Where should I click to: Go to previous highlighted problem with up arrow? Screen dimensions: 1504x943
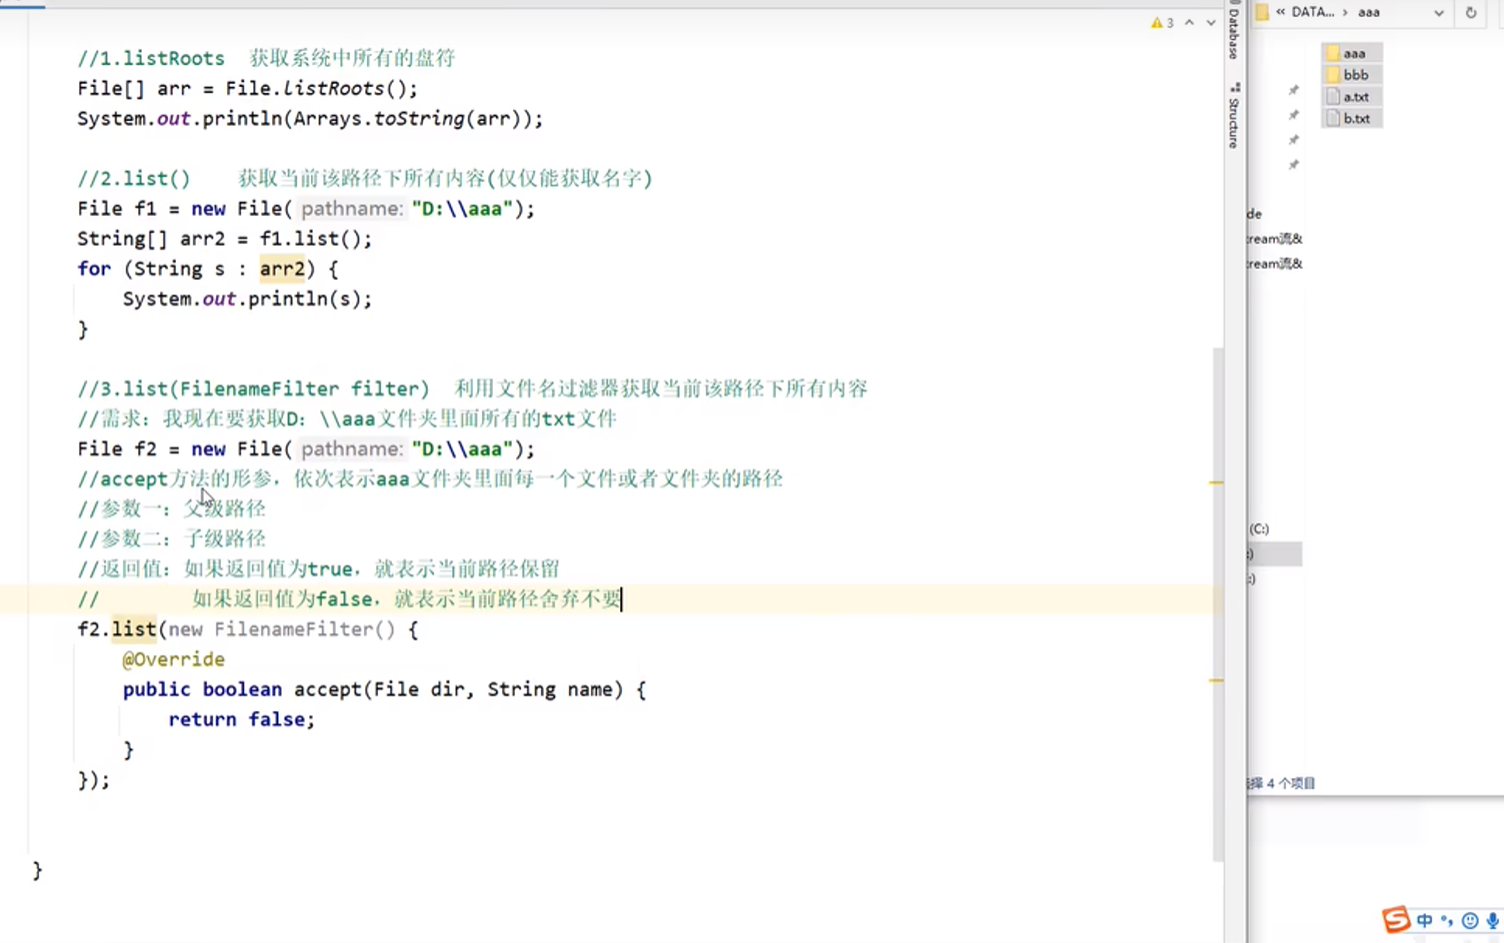(x=1189, y=22)
